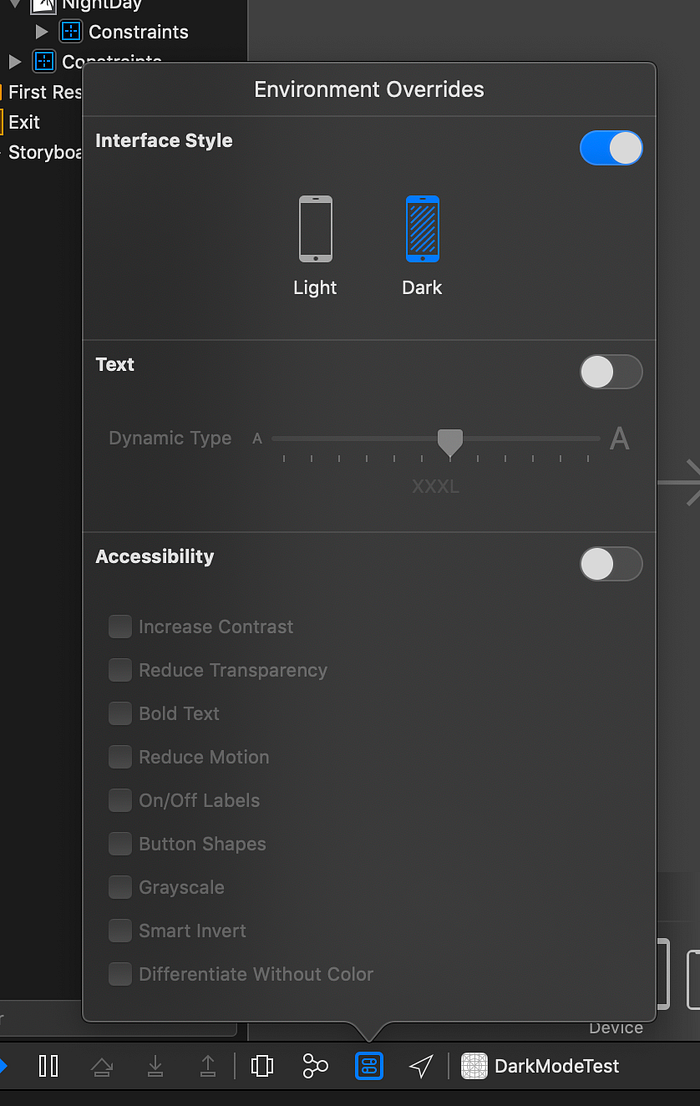
Task: Disable the Interface Style override switch
Action: [611, 147]
